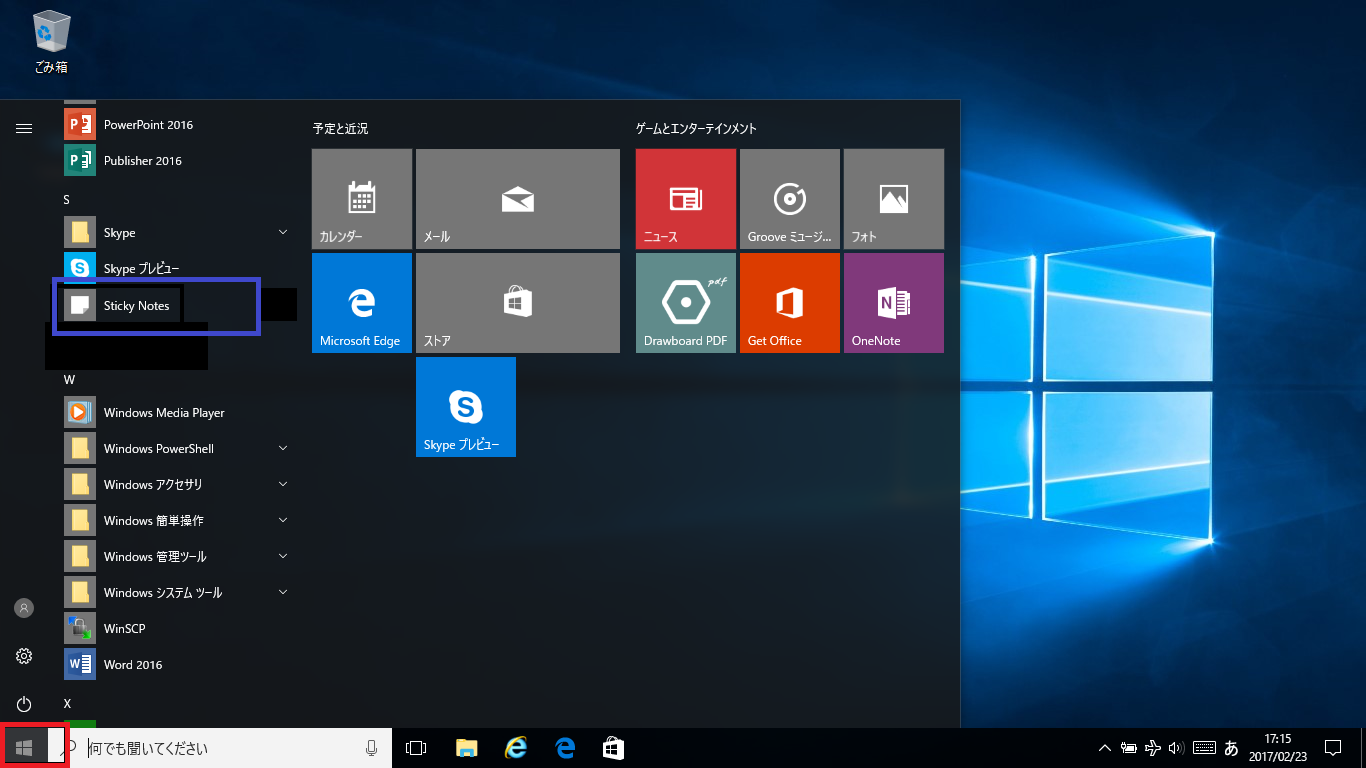Open Settings gear in Start menu

pyautogui.click(x=24, y=656)
